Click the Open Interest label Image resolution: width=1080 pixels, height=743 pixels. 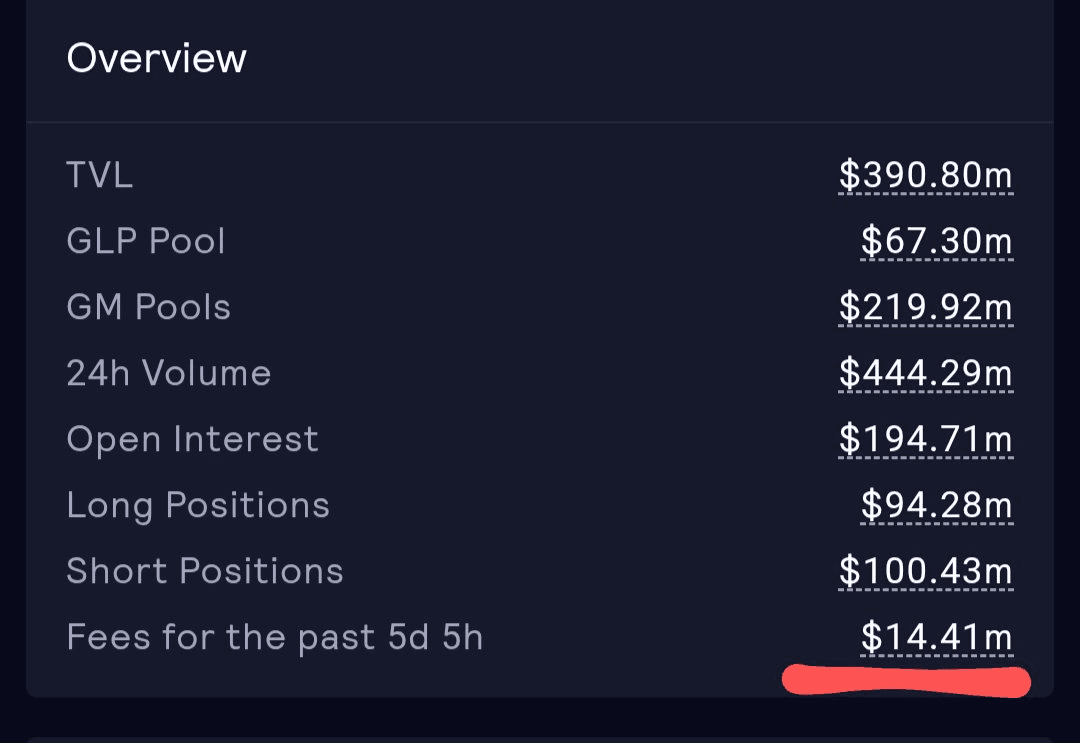coord(192,440)
